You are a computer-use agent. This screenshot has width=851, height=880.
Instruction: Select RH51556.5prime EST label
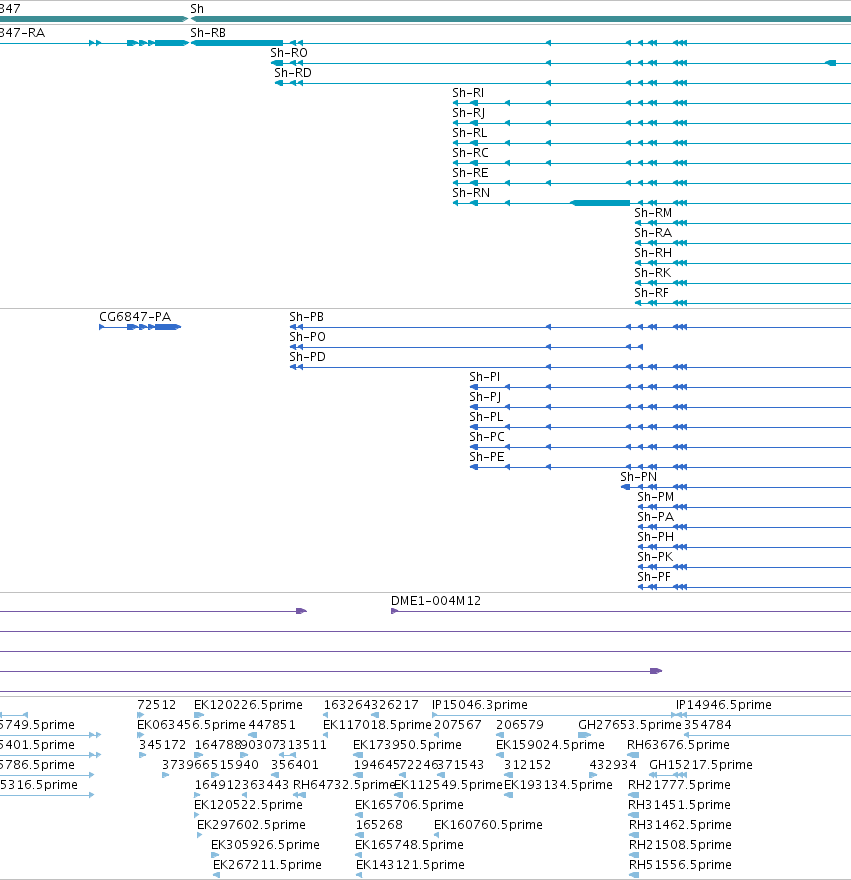pyautogui.click(x=680, y=865)
